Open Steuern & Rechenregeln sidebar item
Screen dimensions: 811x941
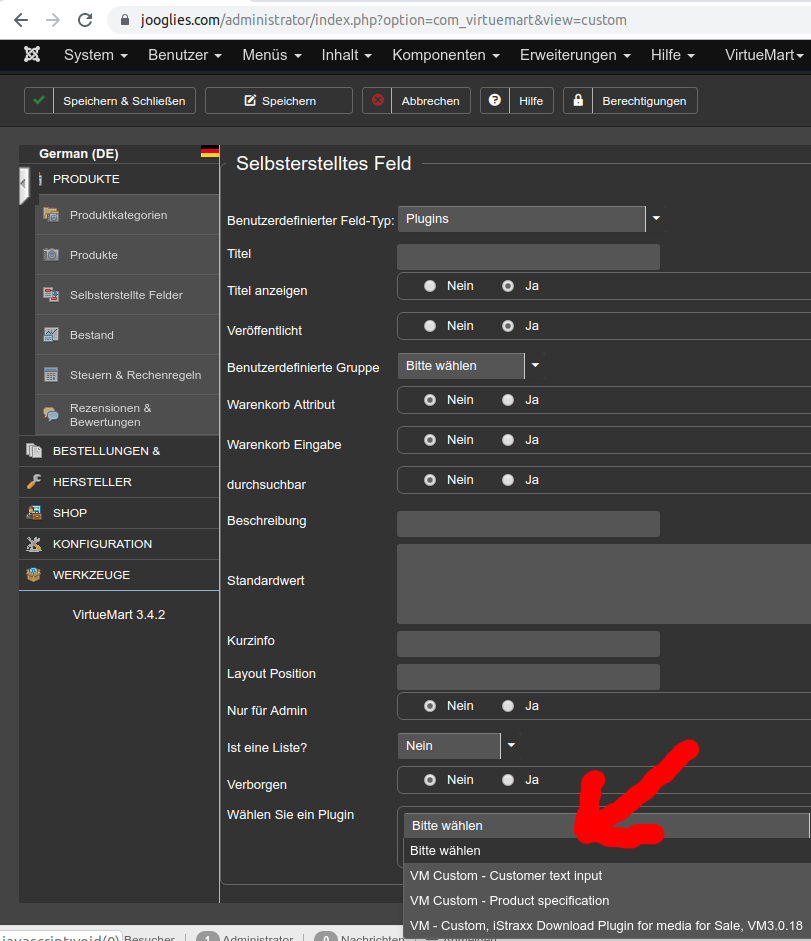coord(135,375)
